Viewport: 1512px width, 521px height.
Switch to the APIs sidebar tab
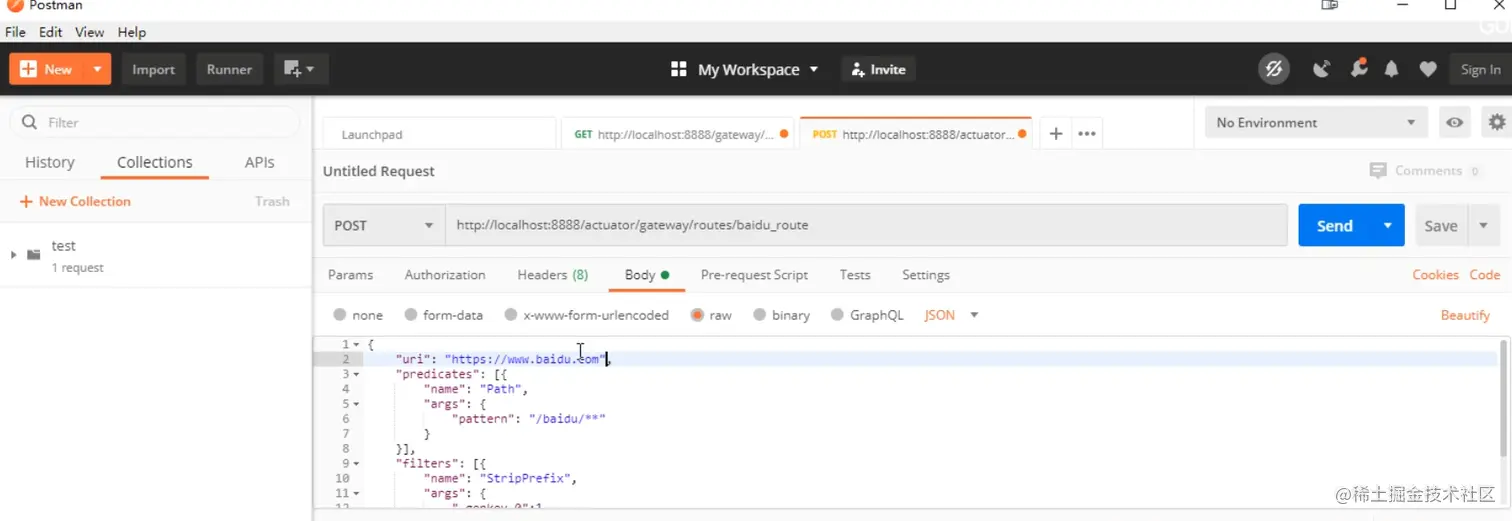click(x=260, y=162)
